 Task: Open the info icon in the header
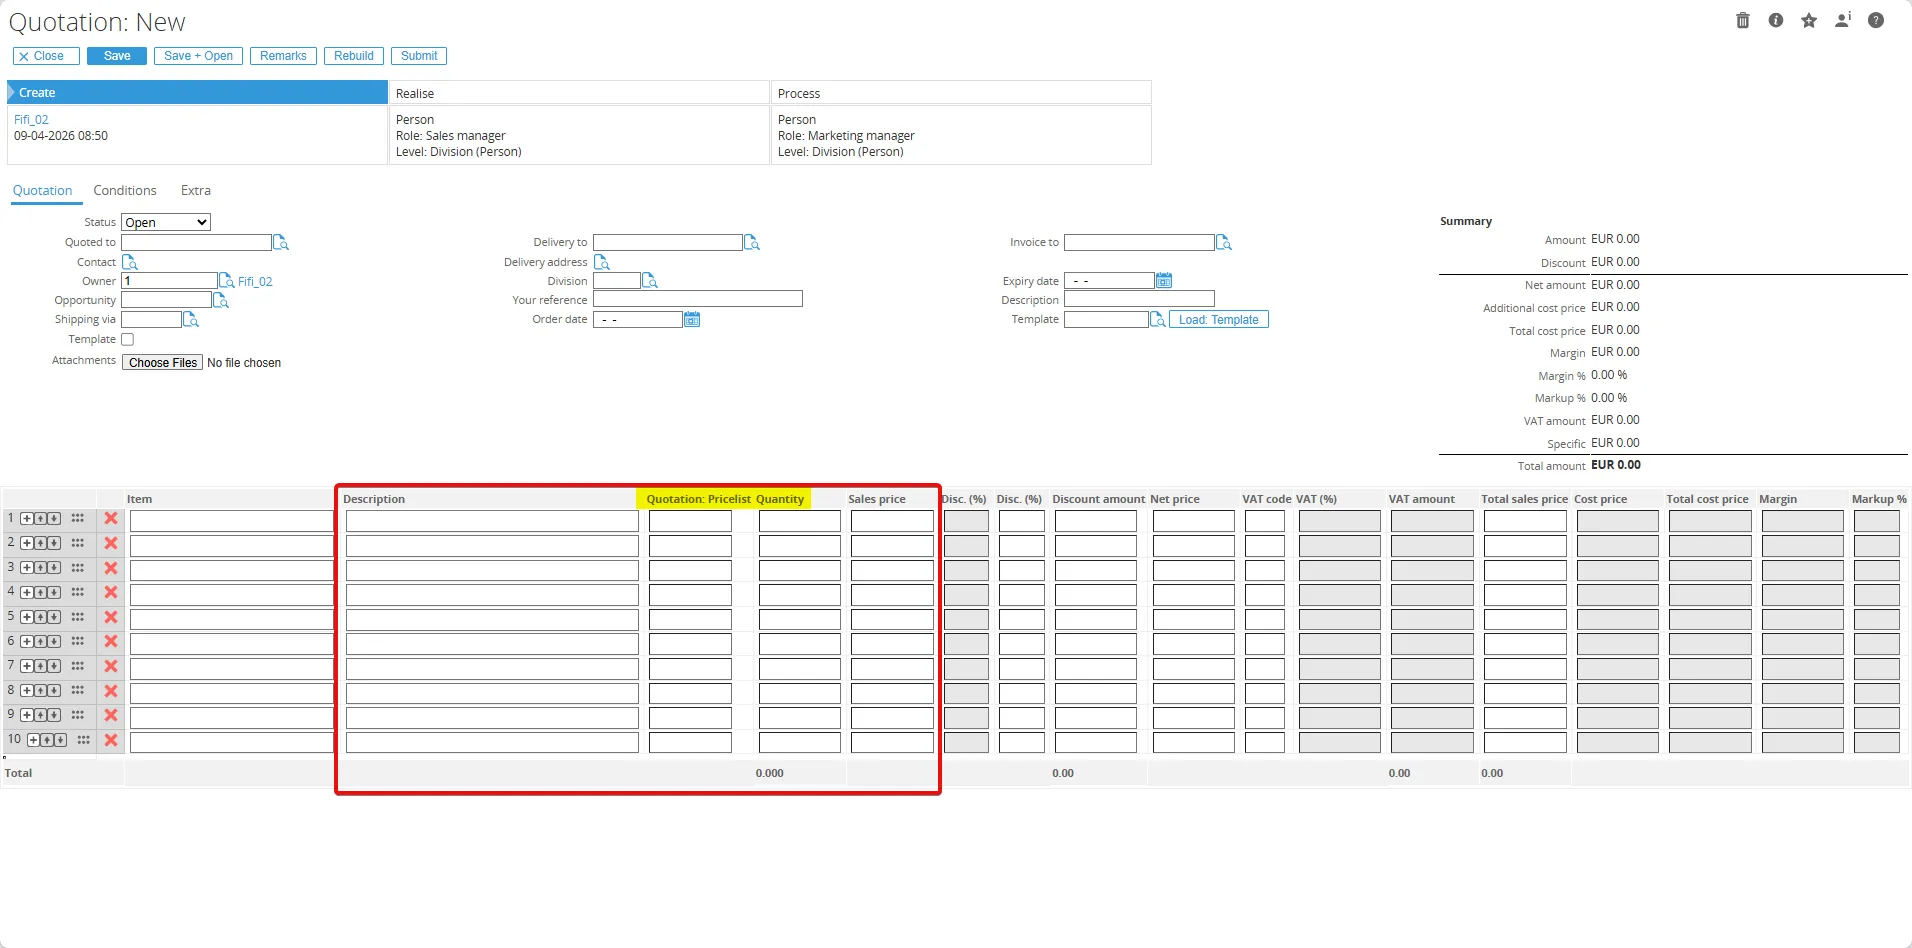(x=1776, y=20)
